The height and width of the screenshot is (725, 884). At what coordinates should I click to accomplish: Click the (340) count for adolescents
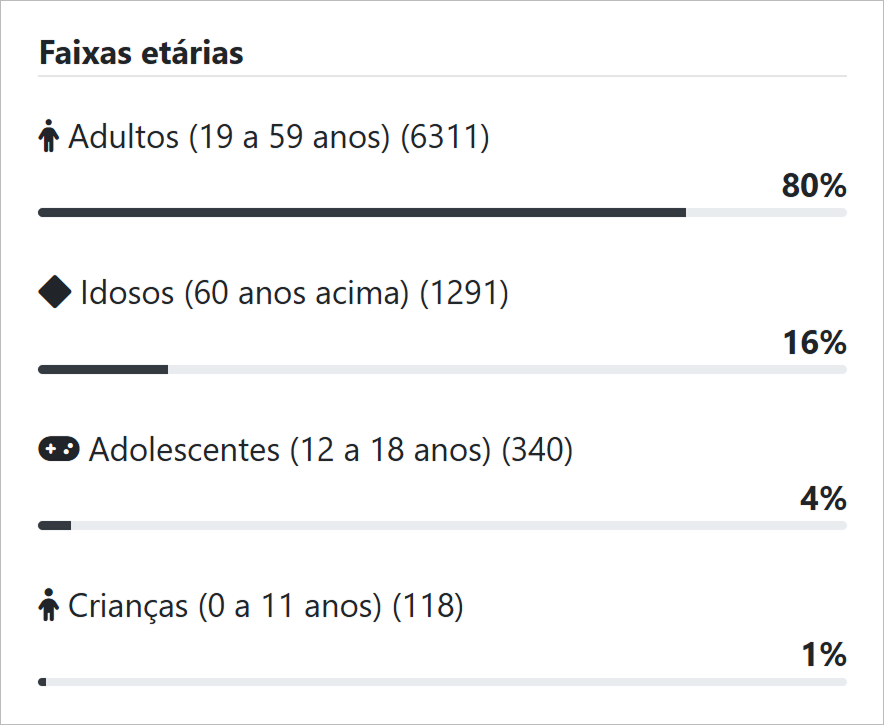point(537,450)
